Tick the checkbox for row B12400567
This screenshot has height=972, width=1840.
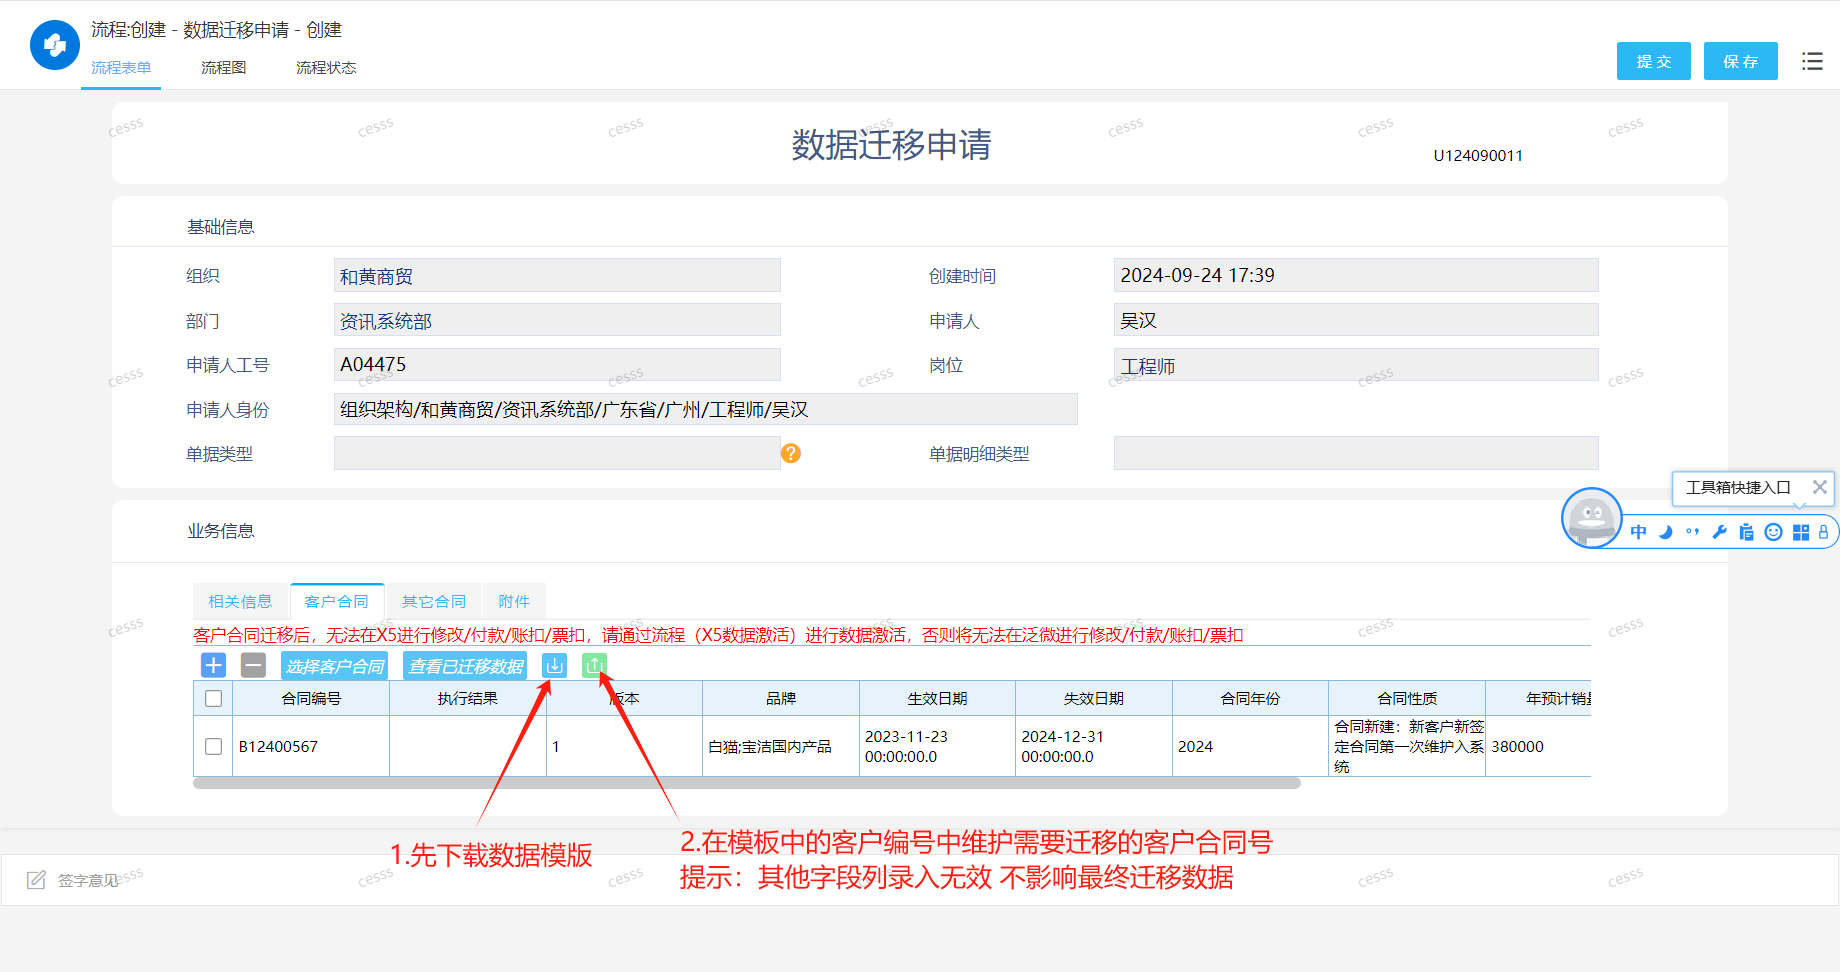click(213, 746)
